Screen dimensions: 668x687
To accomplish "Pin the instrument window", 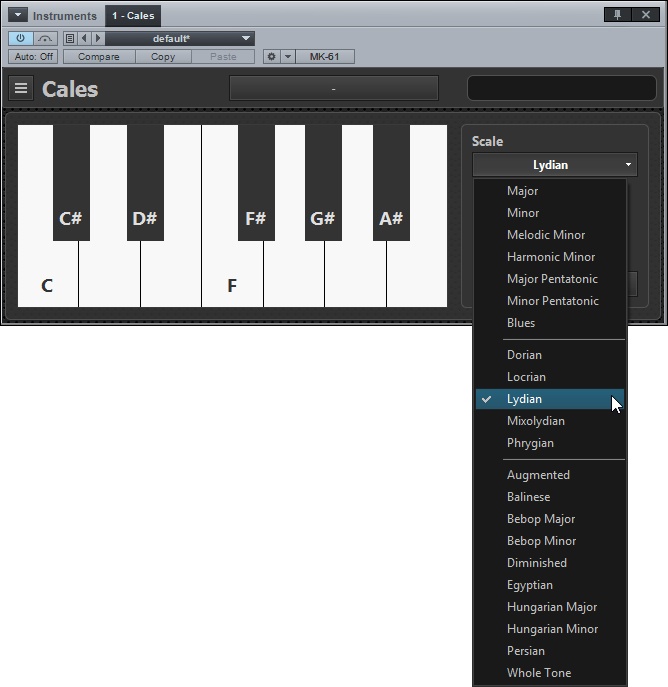I will point(618,15).
